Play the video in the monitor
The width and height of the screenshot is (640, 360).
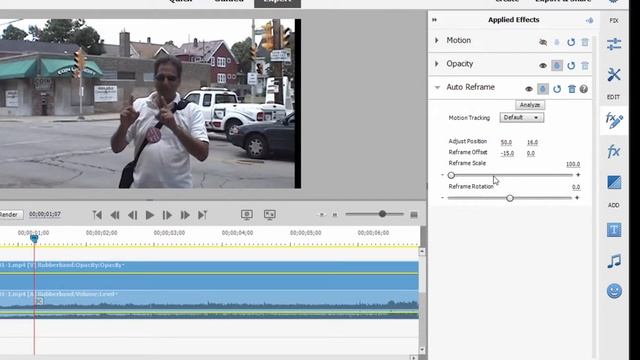click(x=150, y=215)
